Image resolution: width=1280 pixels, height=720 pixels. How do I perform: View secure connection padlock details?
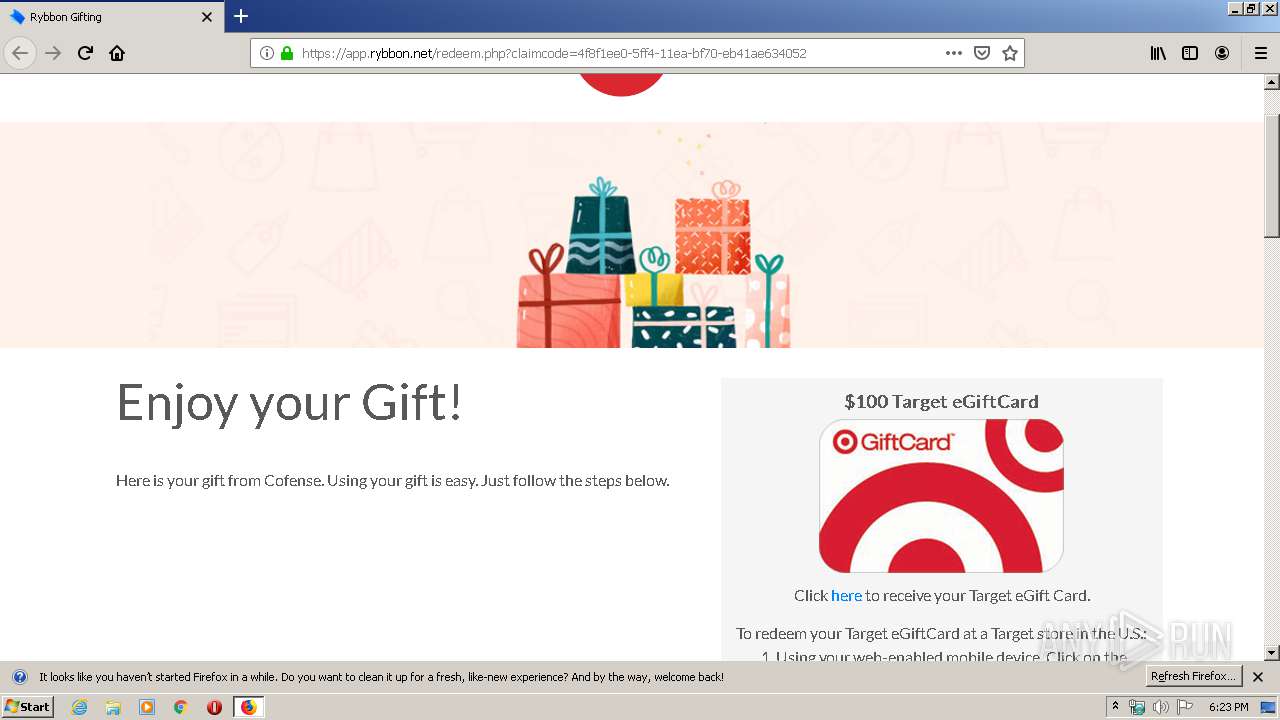[x=287, y=53]
